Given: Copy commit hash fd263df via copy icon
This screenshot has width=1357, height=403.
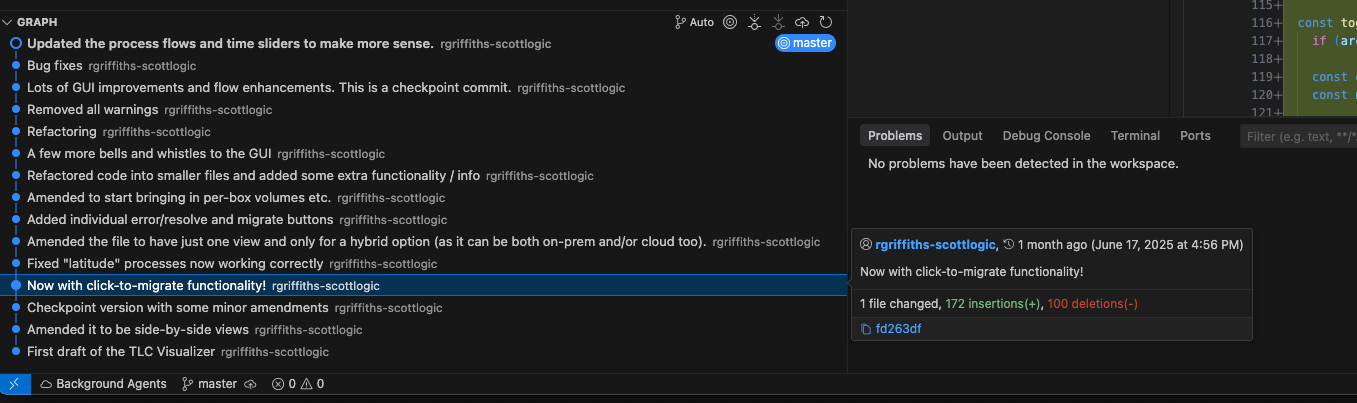Looking at the screenshot, I should click(866, 329).
